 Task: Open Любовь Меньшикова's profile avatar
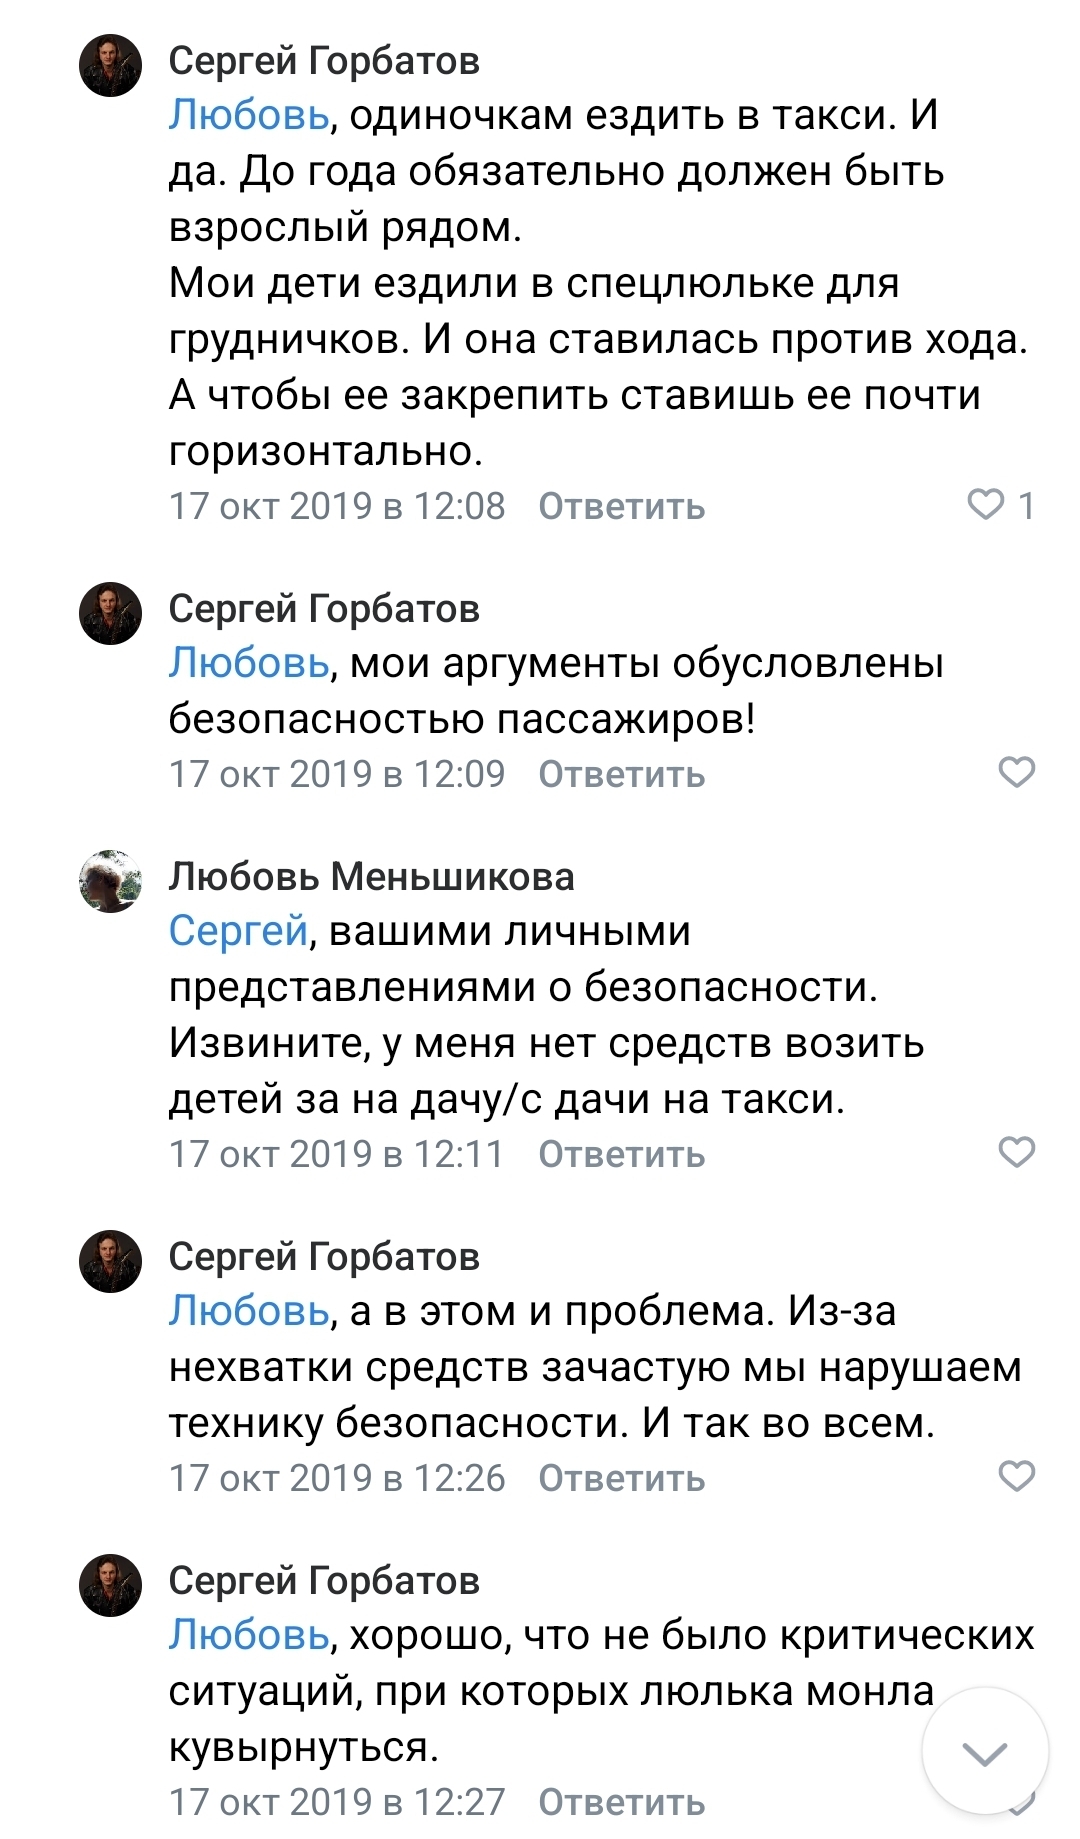pos(111,882)
